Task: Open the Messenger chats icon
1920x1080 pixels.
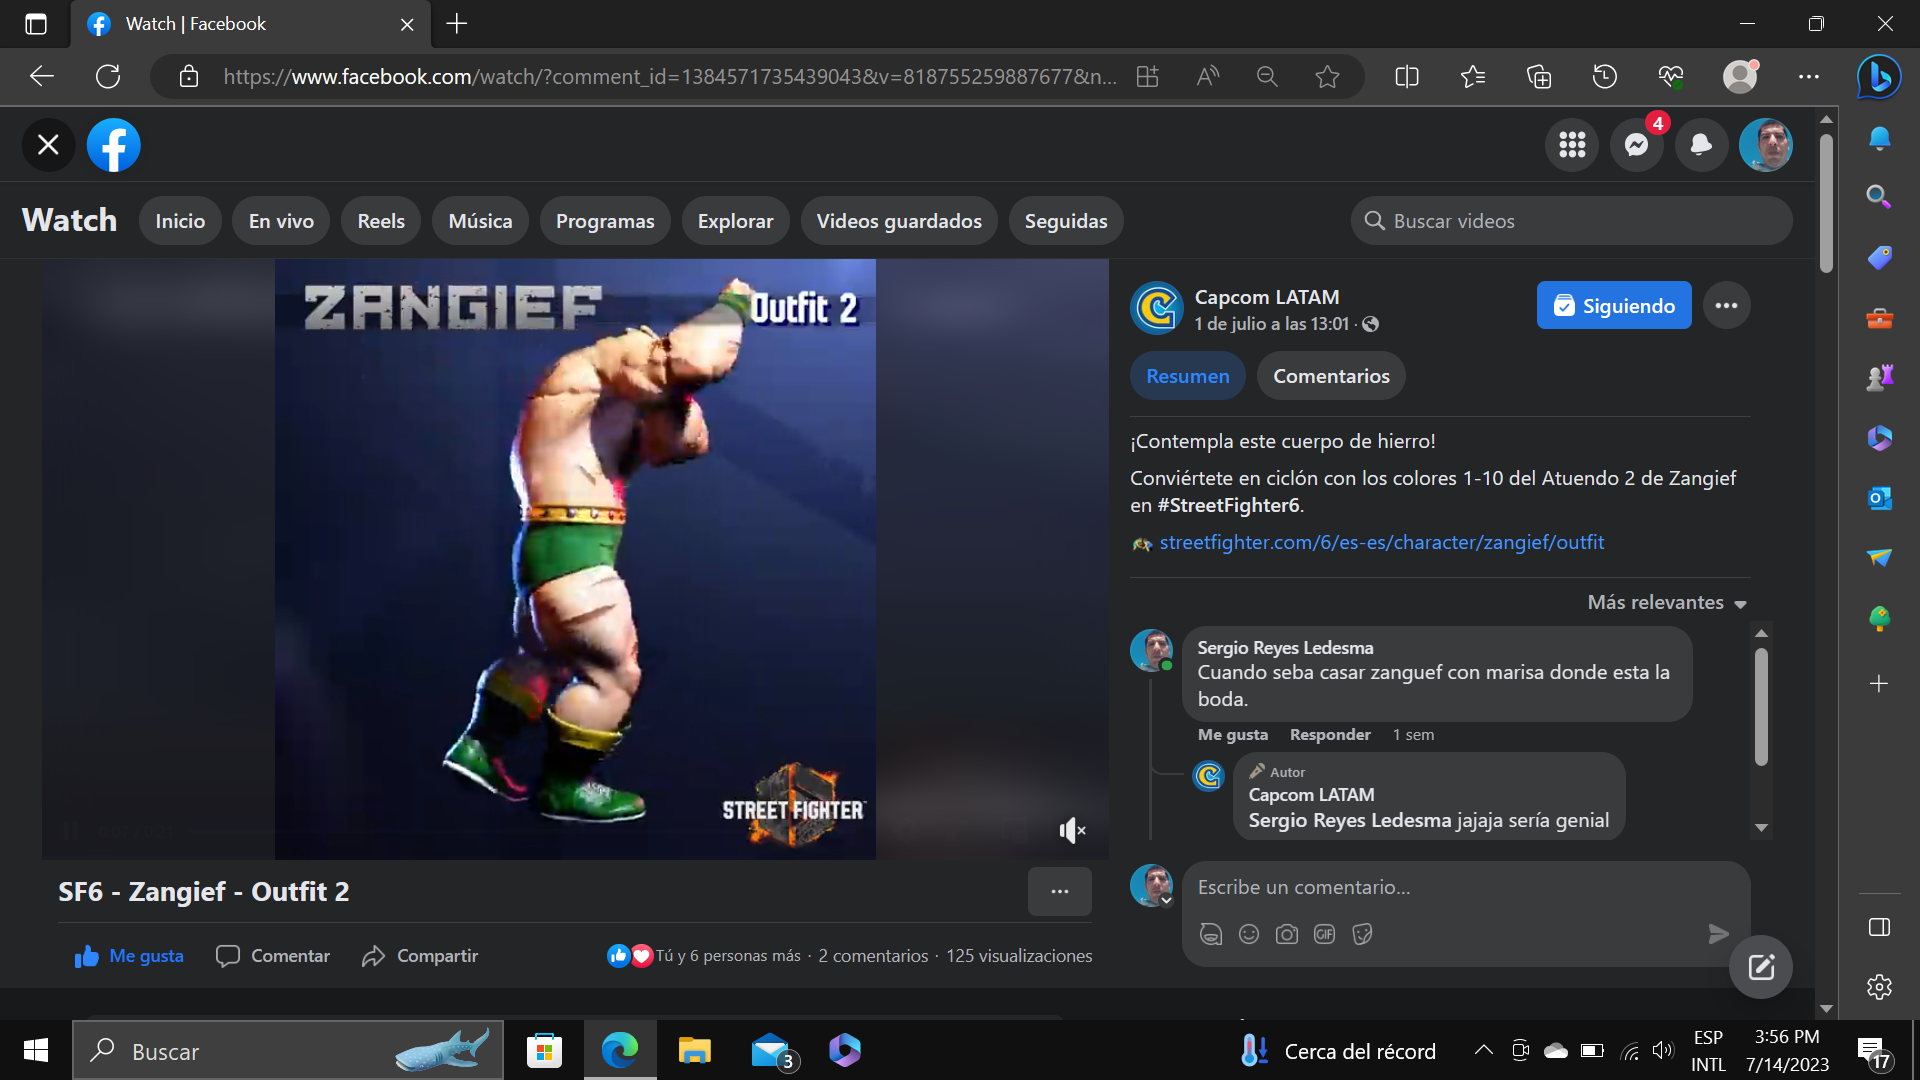Action: click(x=1636, y=145)
